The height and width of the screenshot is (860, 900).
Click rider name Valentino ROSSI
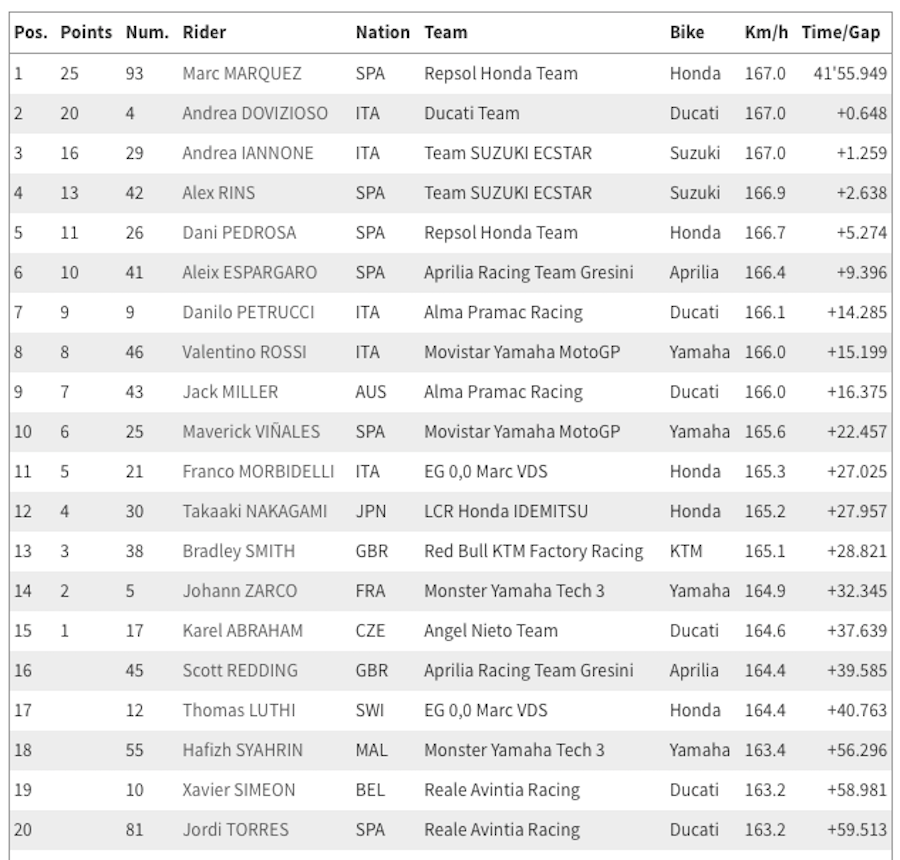[244, 352]
